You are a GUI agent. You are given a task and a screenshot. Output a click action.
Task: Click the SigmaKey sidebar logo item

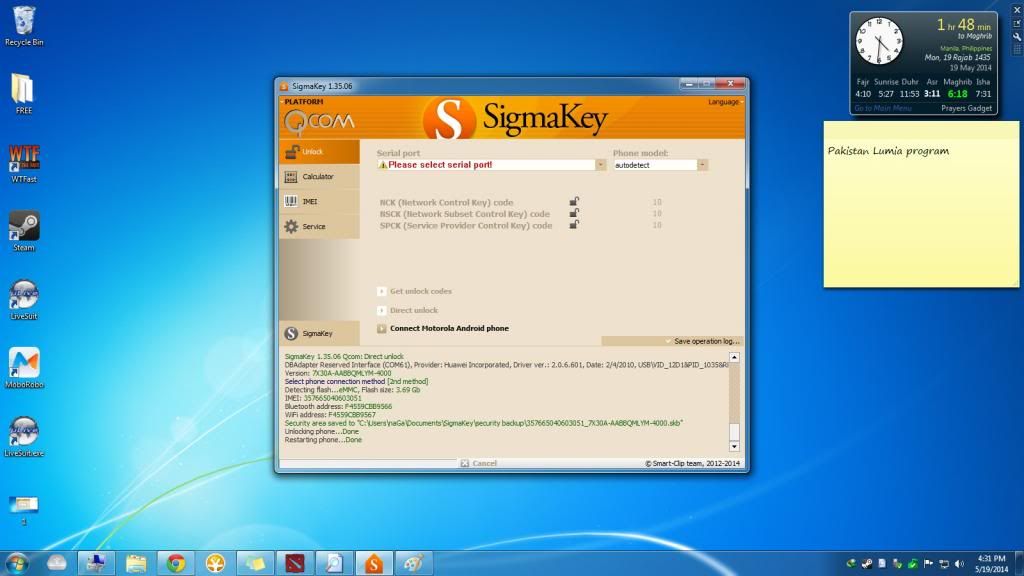pos(318,333)
